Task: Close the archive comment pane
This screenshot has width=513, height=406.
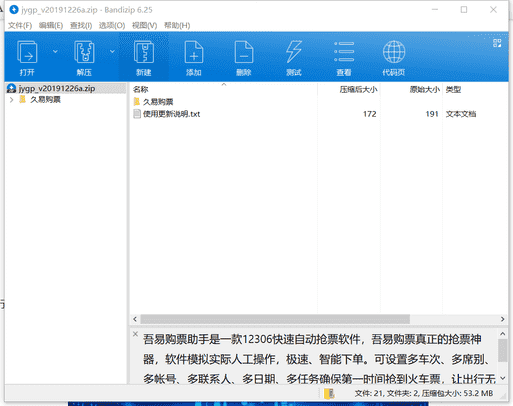Action: click(135, 334)
